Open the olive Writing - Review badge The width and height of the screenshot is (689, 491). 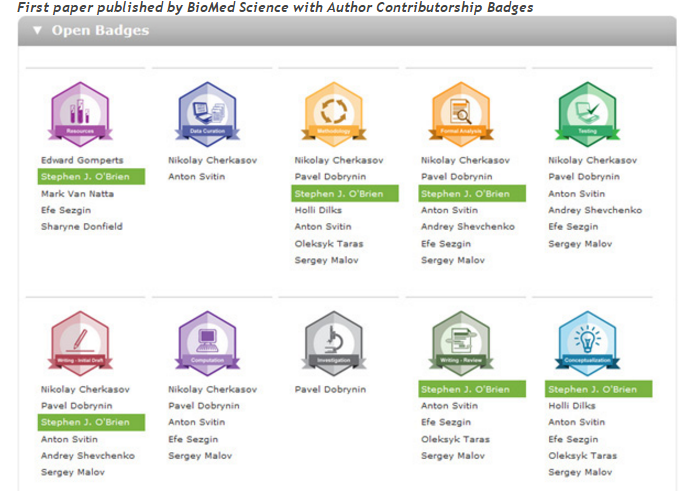[x=461, y=343]
